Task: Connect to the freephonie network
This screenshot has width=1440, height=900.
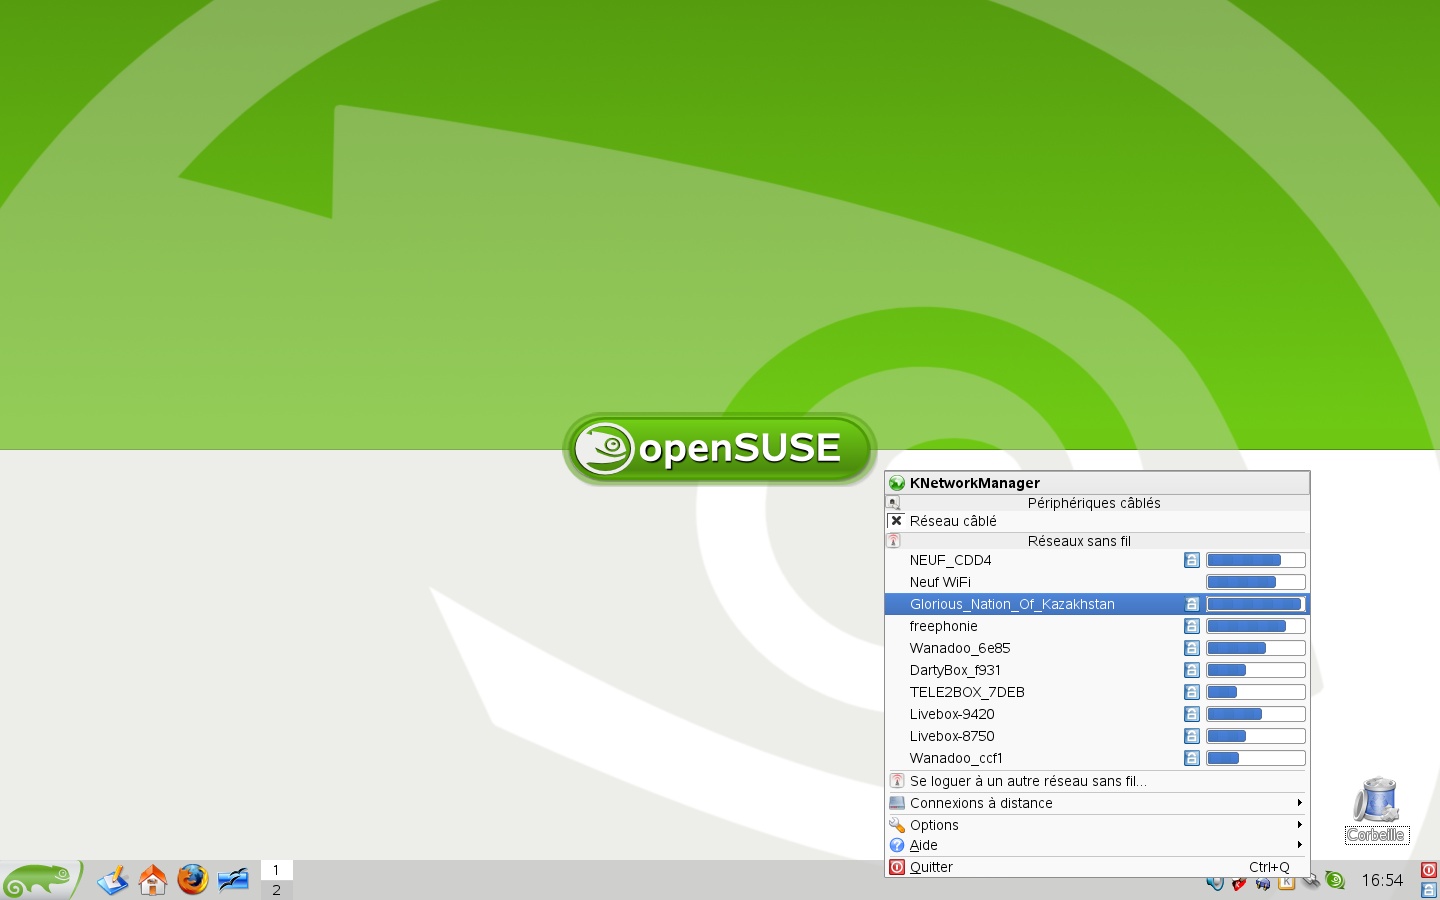Action: pos(1097,626)
